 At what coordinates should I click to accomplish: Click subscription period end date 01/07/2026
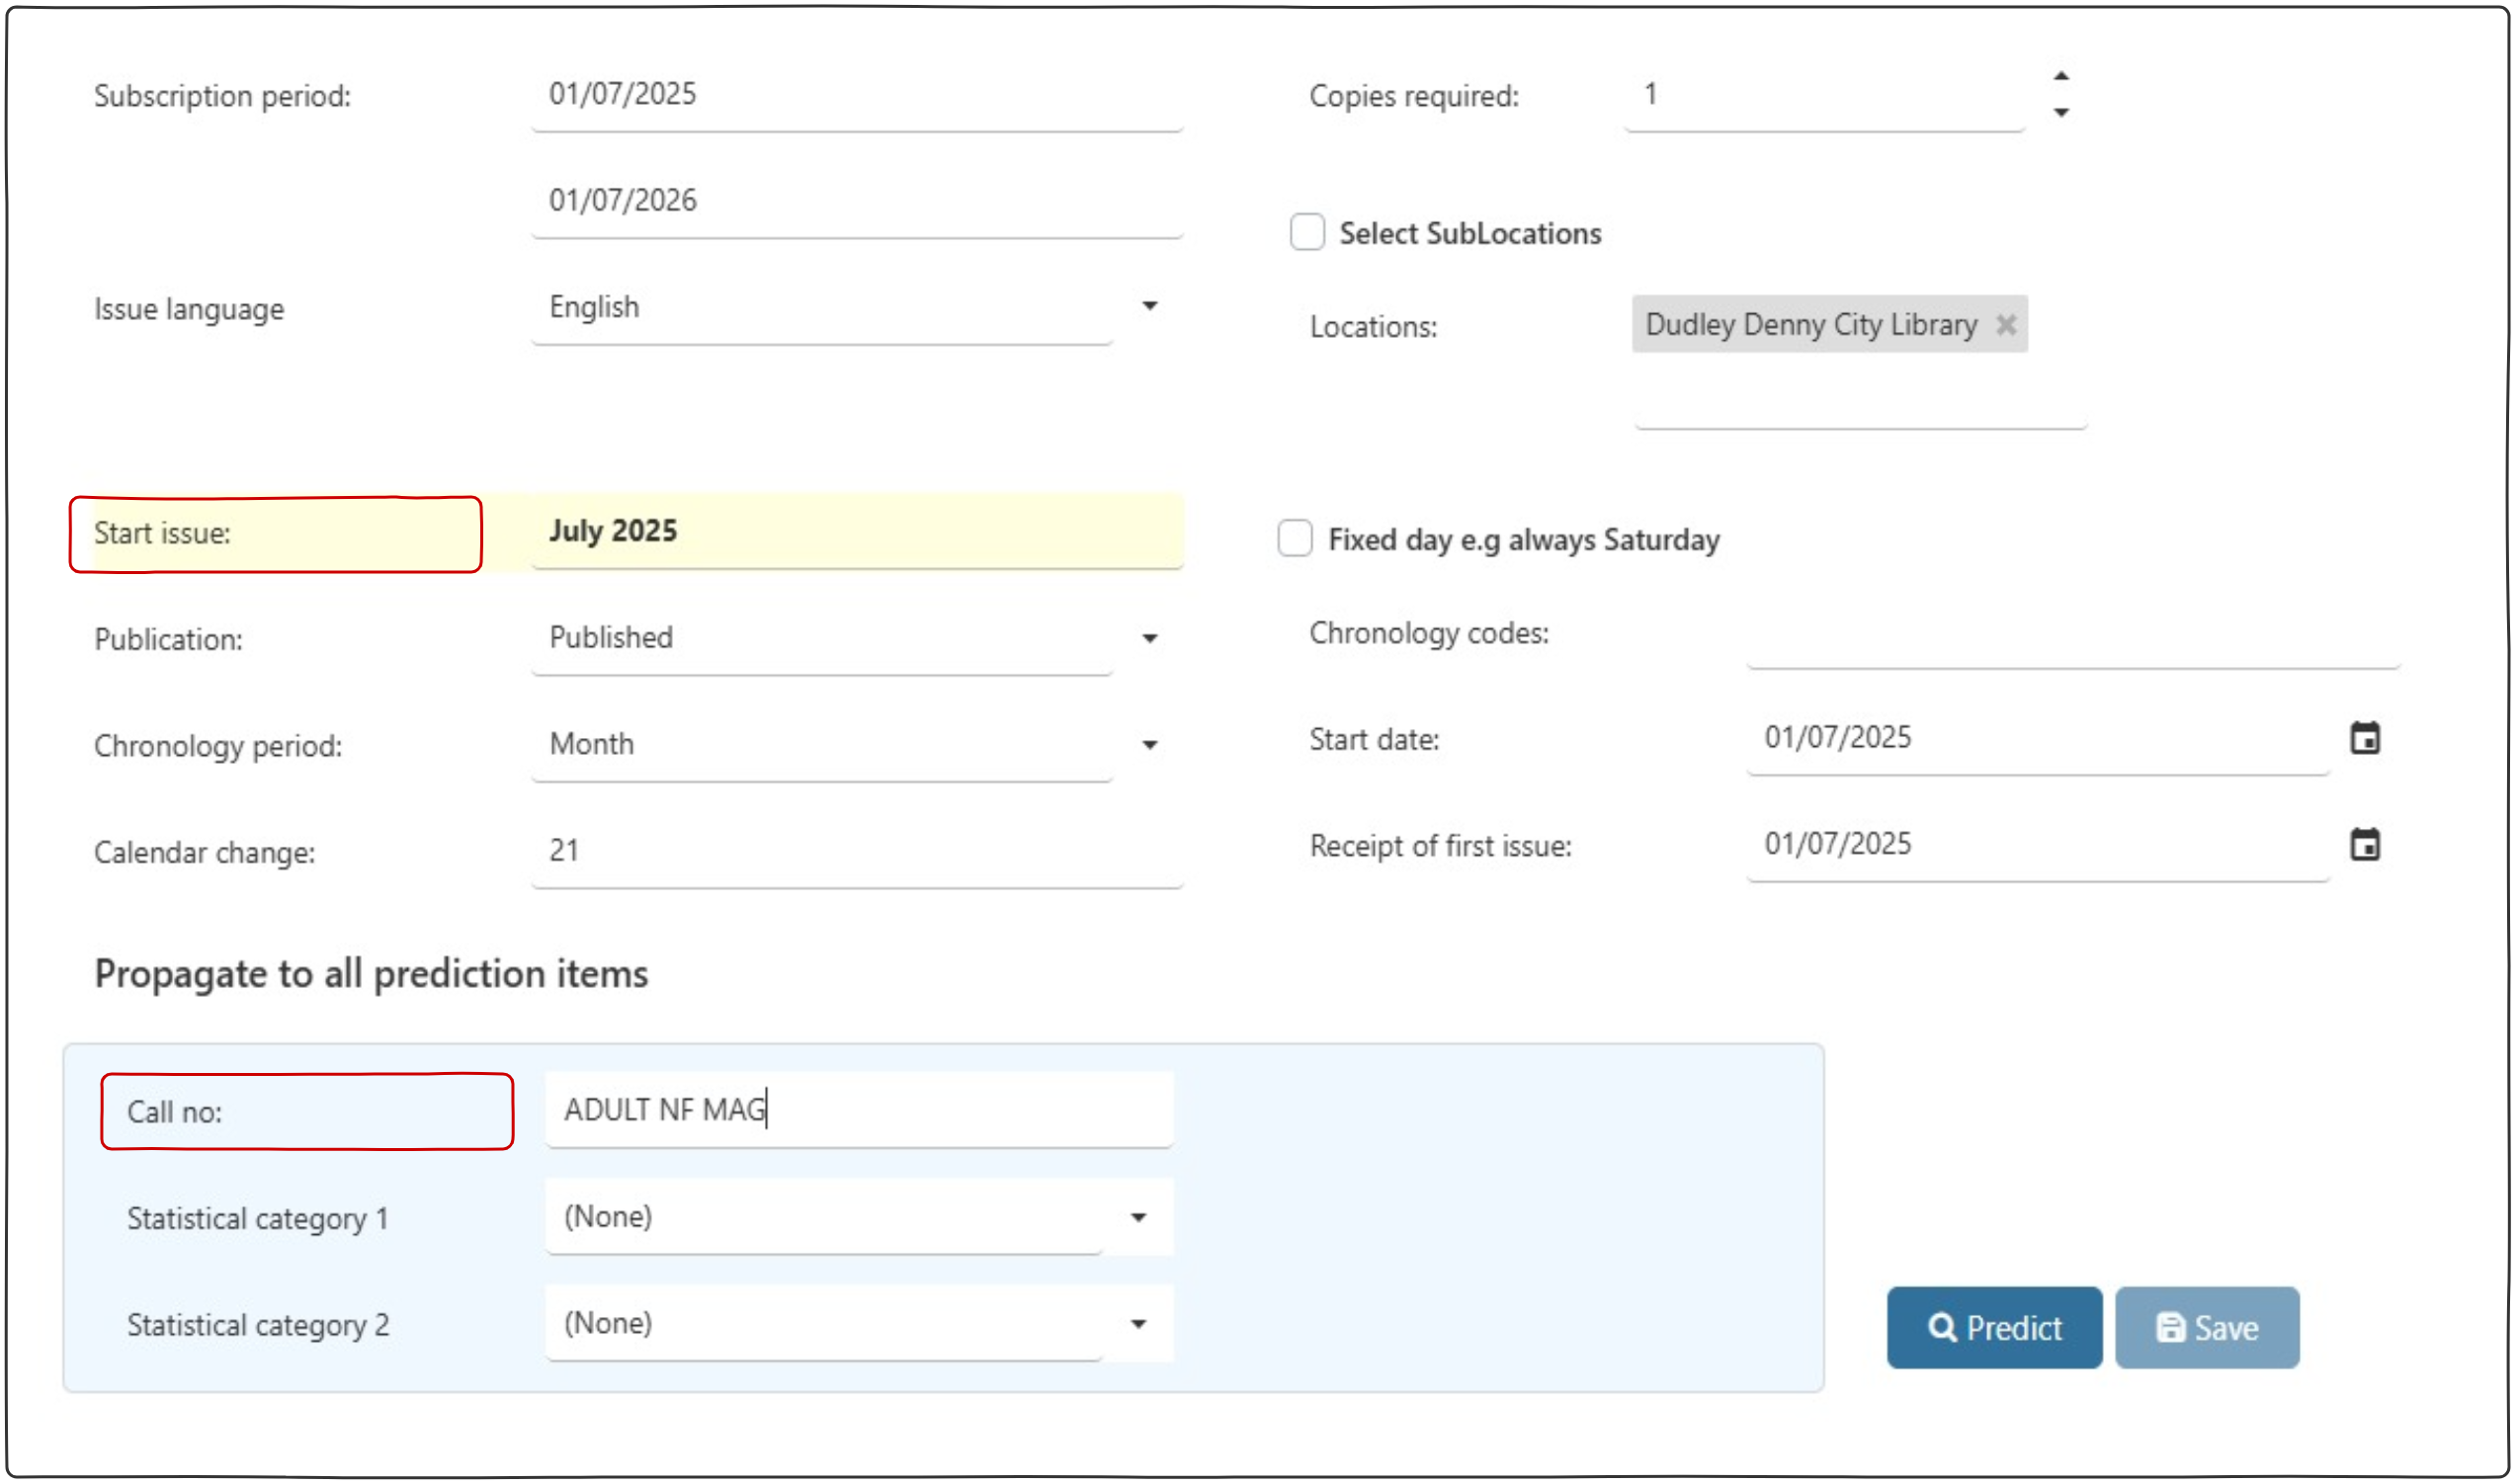point(858,201)
